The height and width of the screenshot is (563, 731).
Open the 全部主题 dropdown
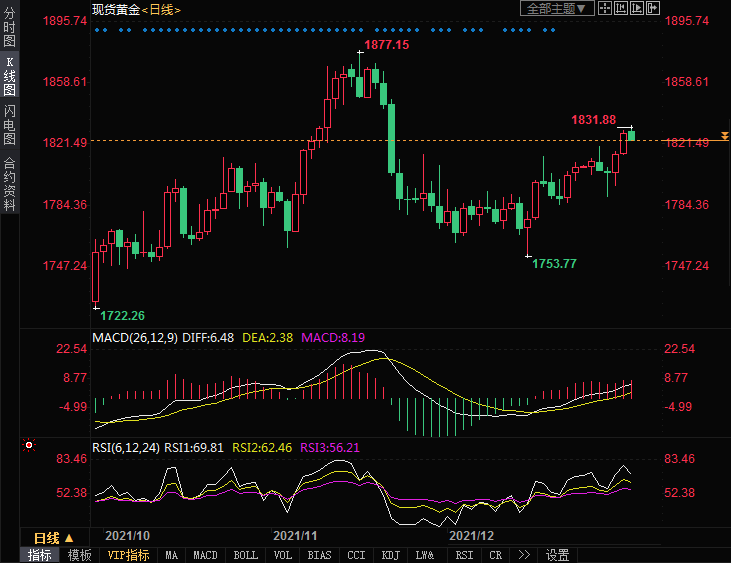point(558,8)
